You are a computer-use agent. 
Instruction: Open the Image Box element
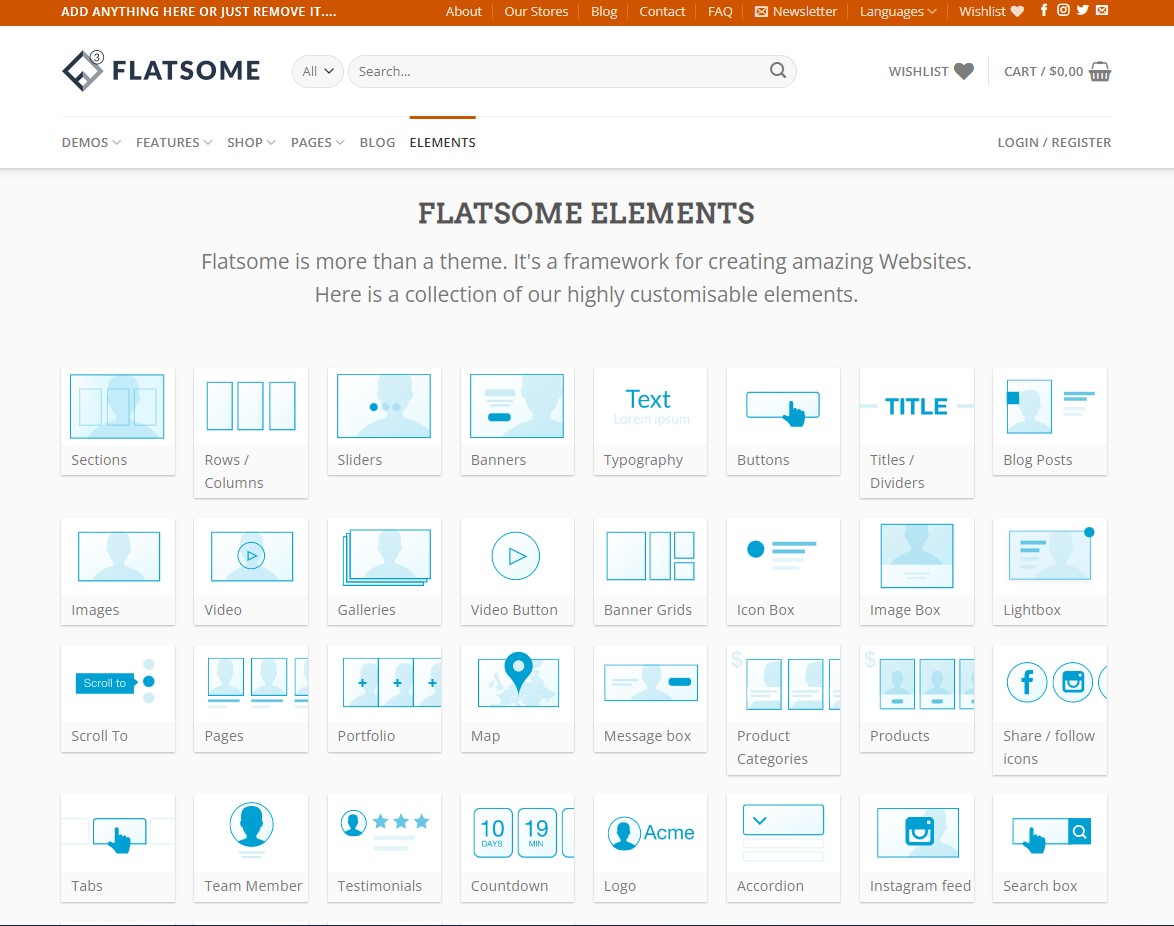point(916,571)
